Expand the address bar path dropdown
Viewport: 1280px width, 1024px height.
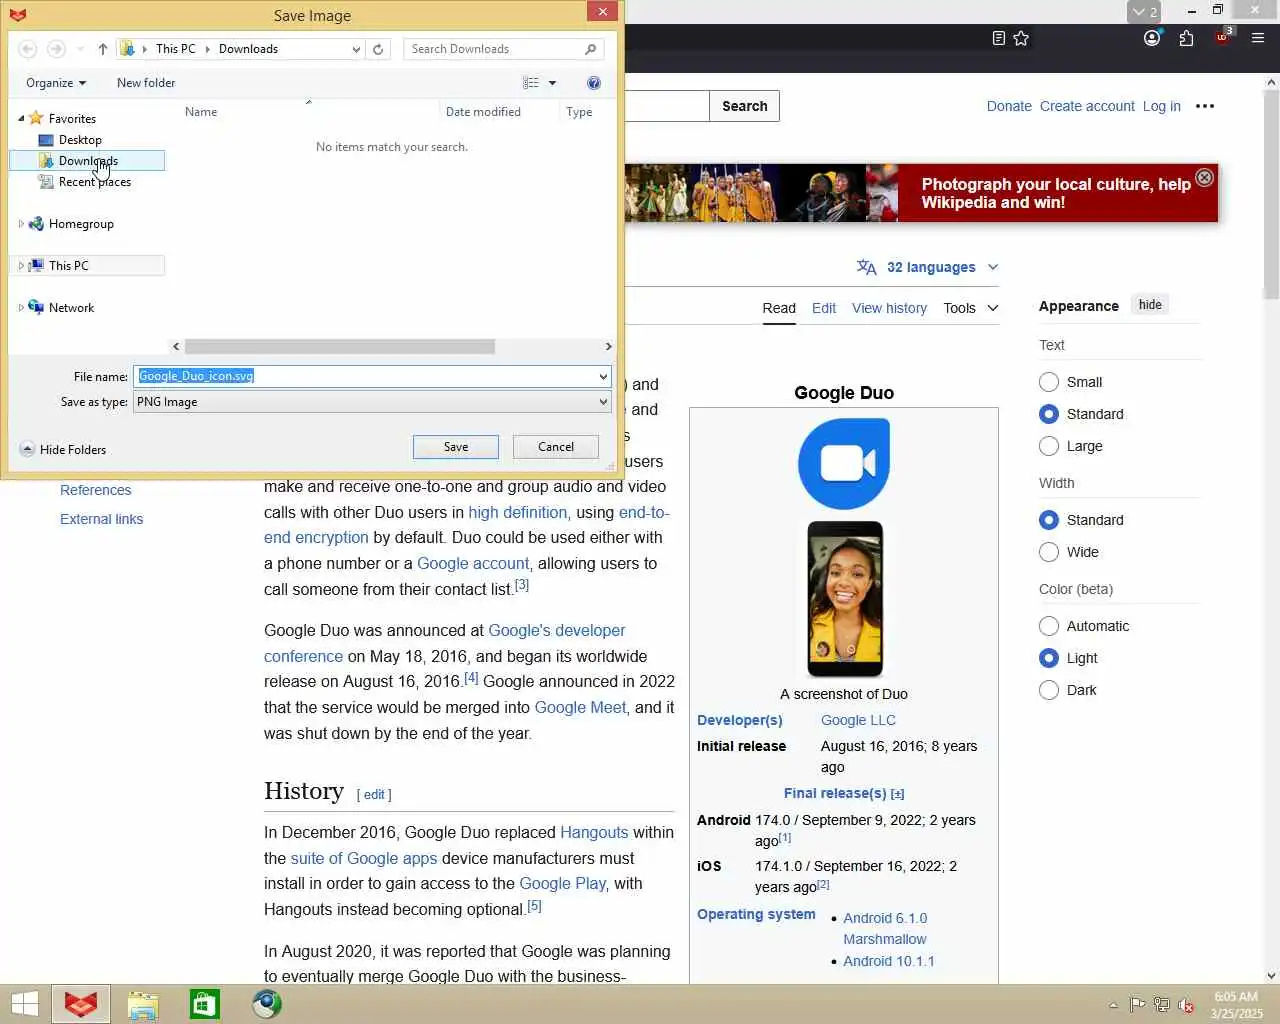coord(356,49)
